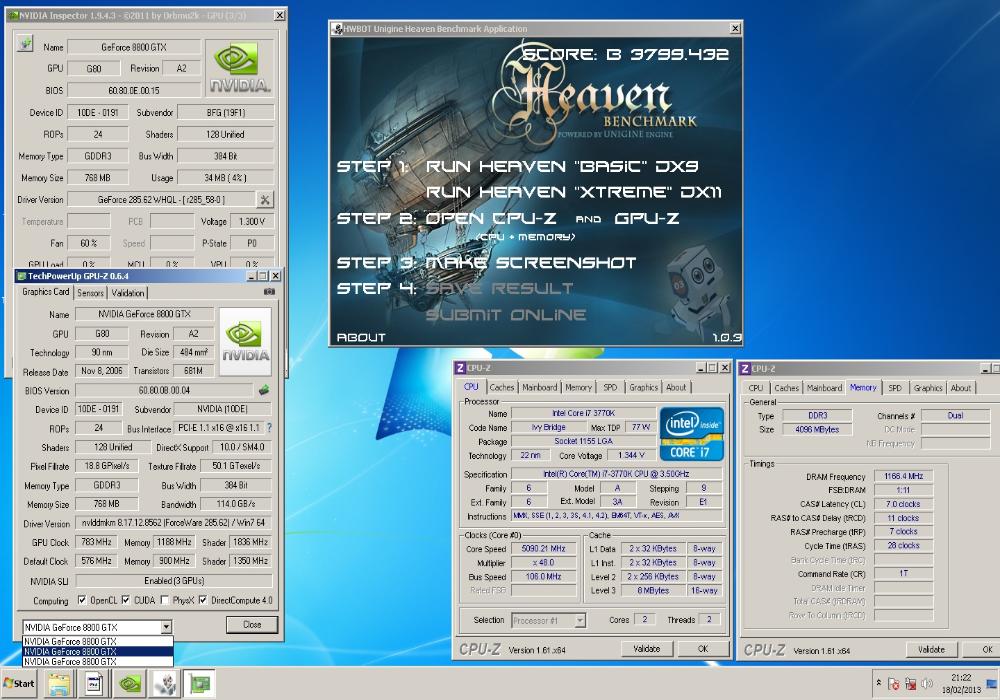Click Validate in the first CPU-Z window
1000x700 pixels.
click(x=647, y=648)
